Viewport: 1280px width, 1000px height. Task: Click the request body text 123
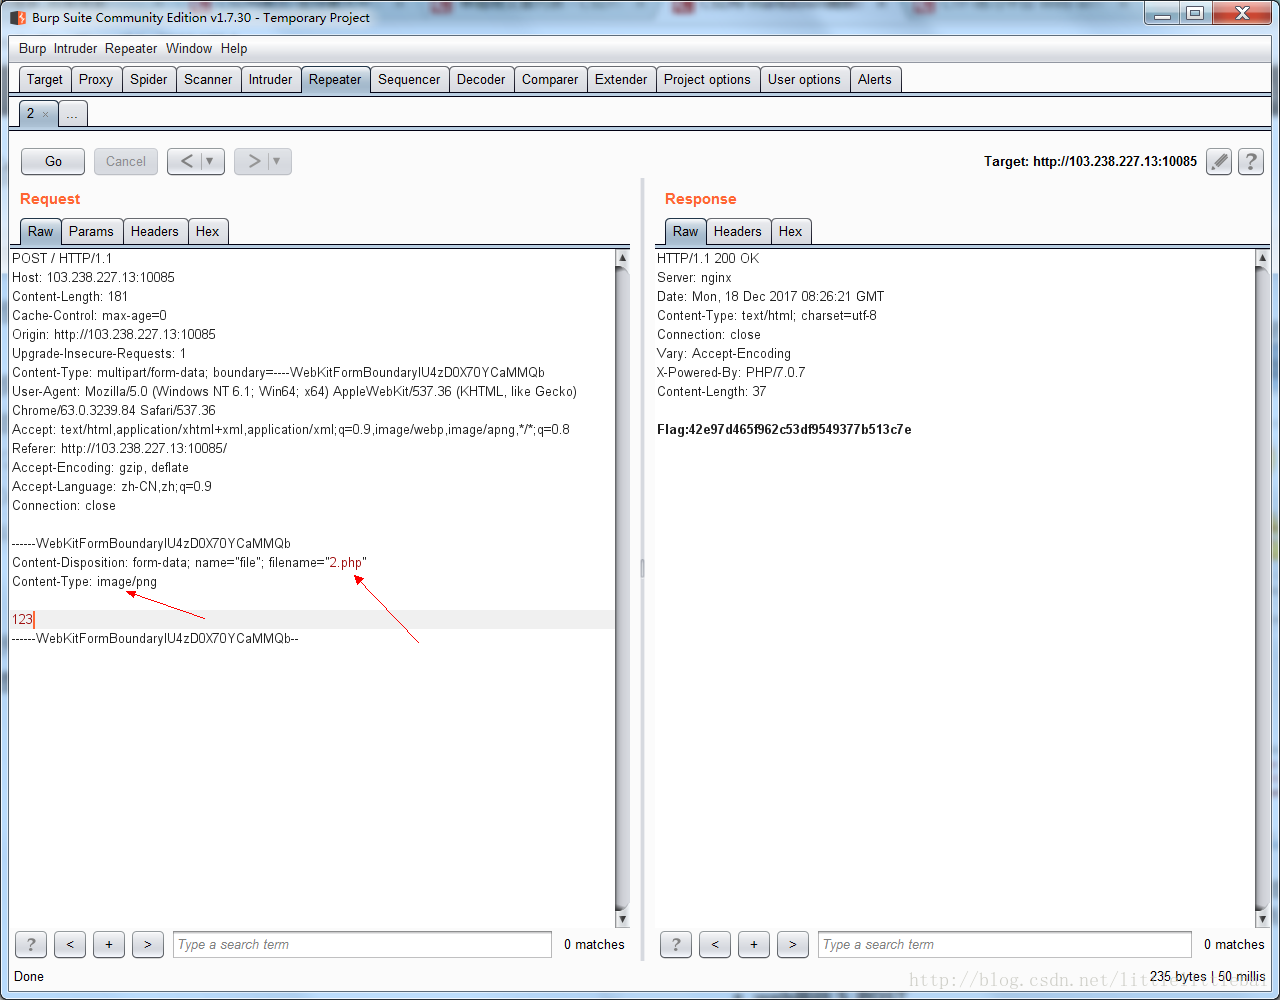coord(22,620)
